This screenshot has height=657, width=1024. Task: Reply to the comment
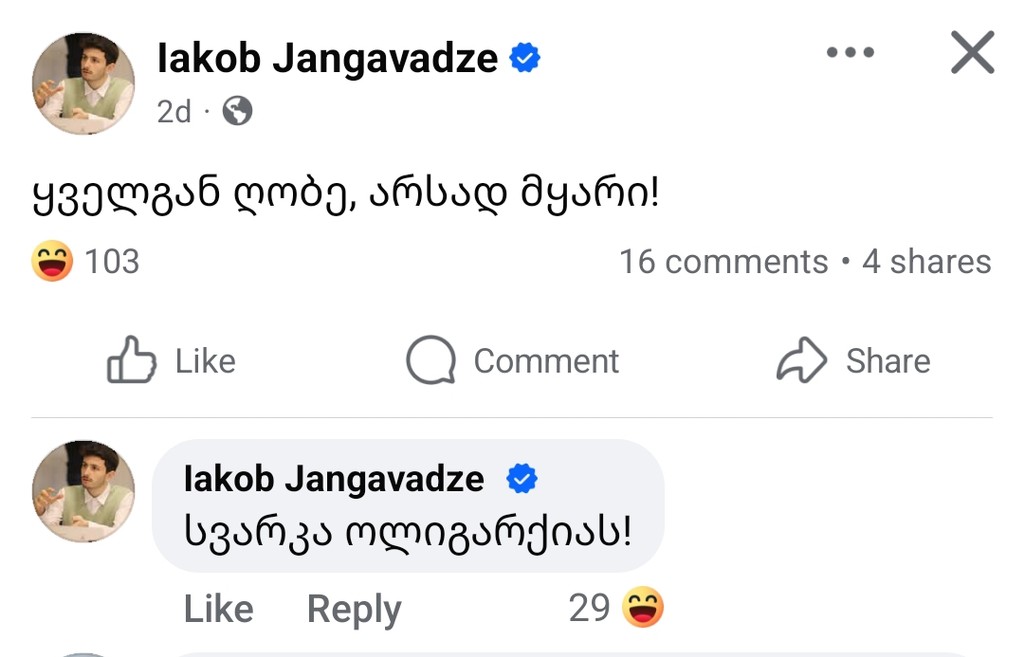[x=354, y=608]
